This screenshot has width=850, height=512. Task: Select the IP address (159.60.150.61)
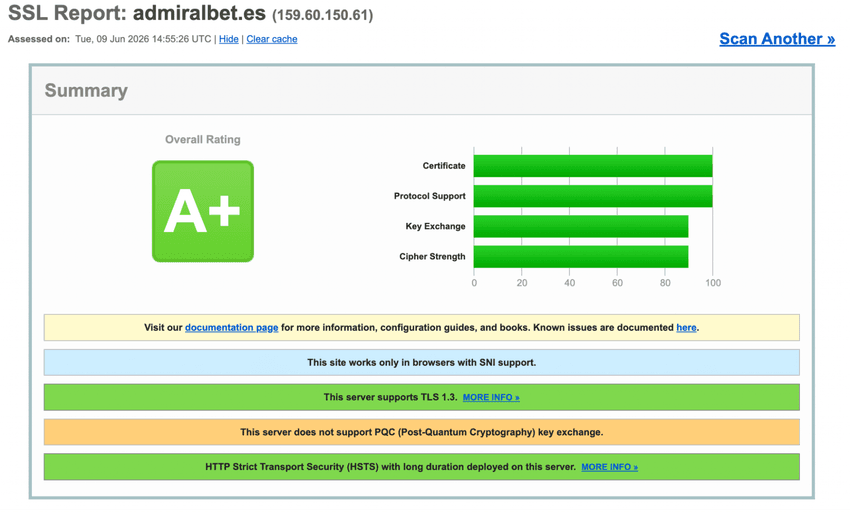pos(323,15)
